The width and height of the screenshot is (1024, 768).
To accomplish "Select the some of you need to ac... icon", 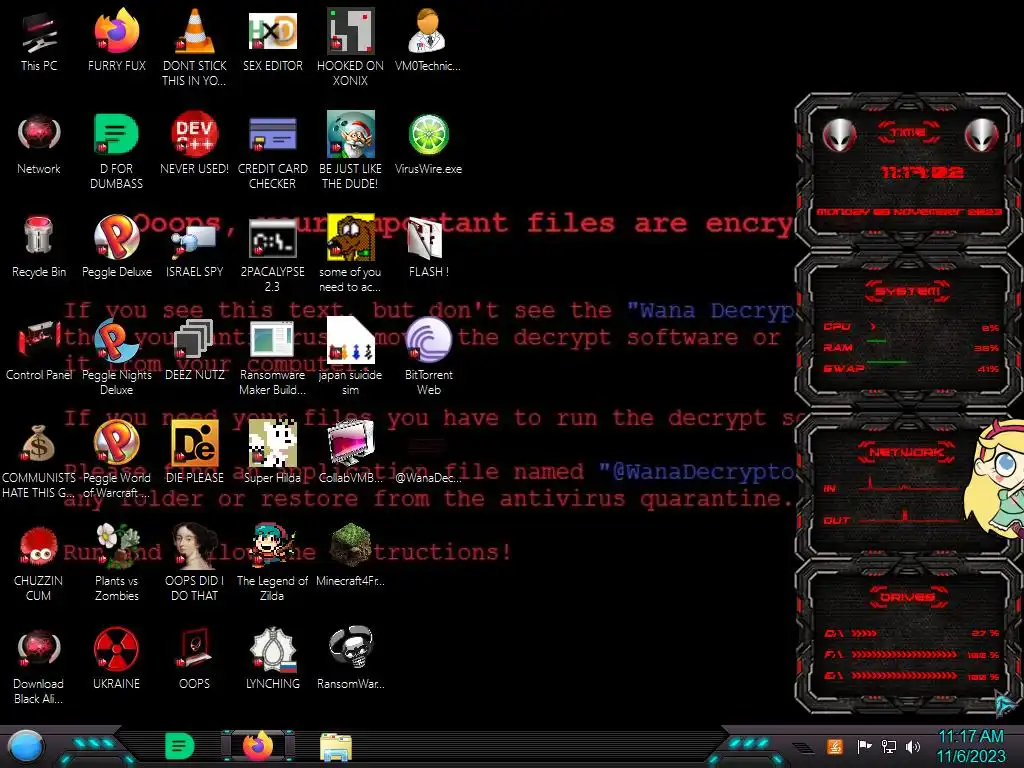I will click(x=351, y=238).
